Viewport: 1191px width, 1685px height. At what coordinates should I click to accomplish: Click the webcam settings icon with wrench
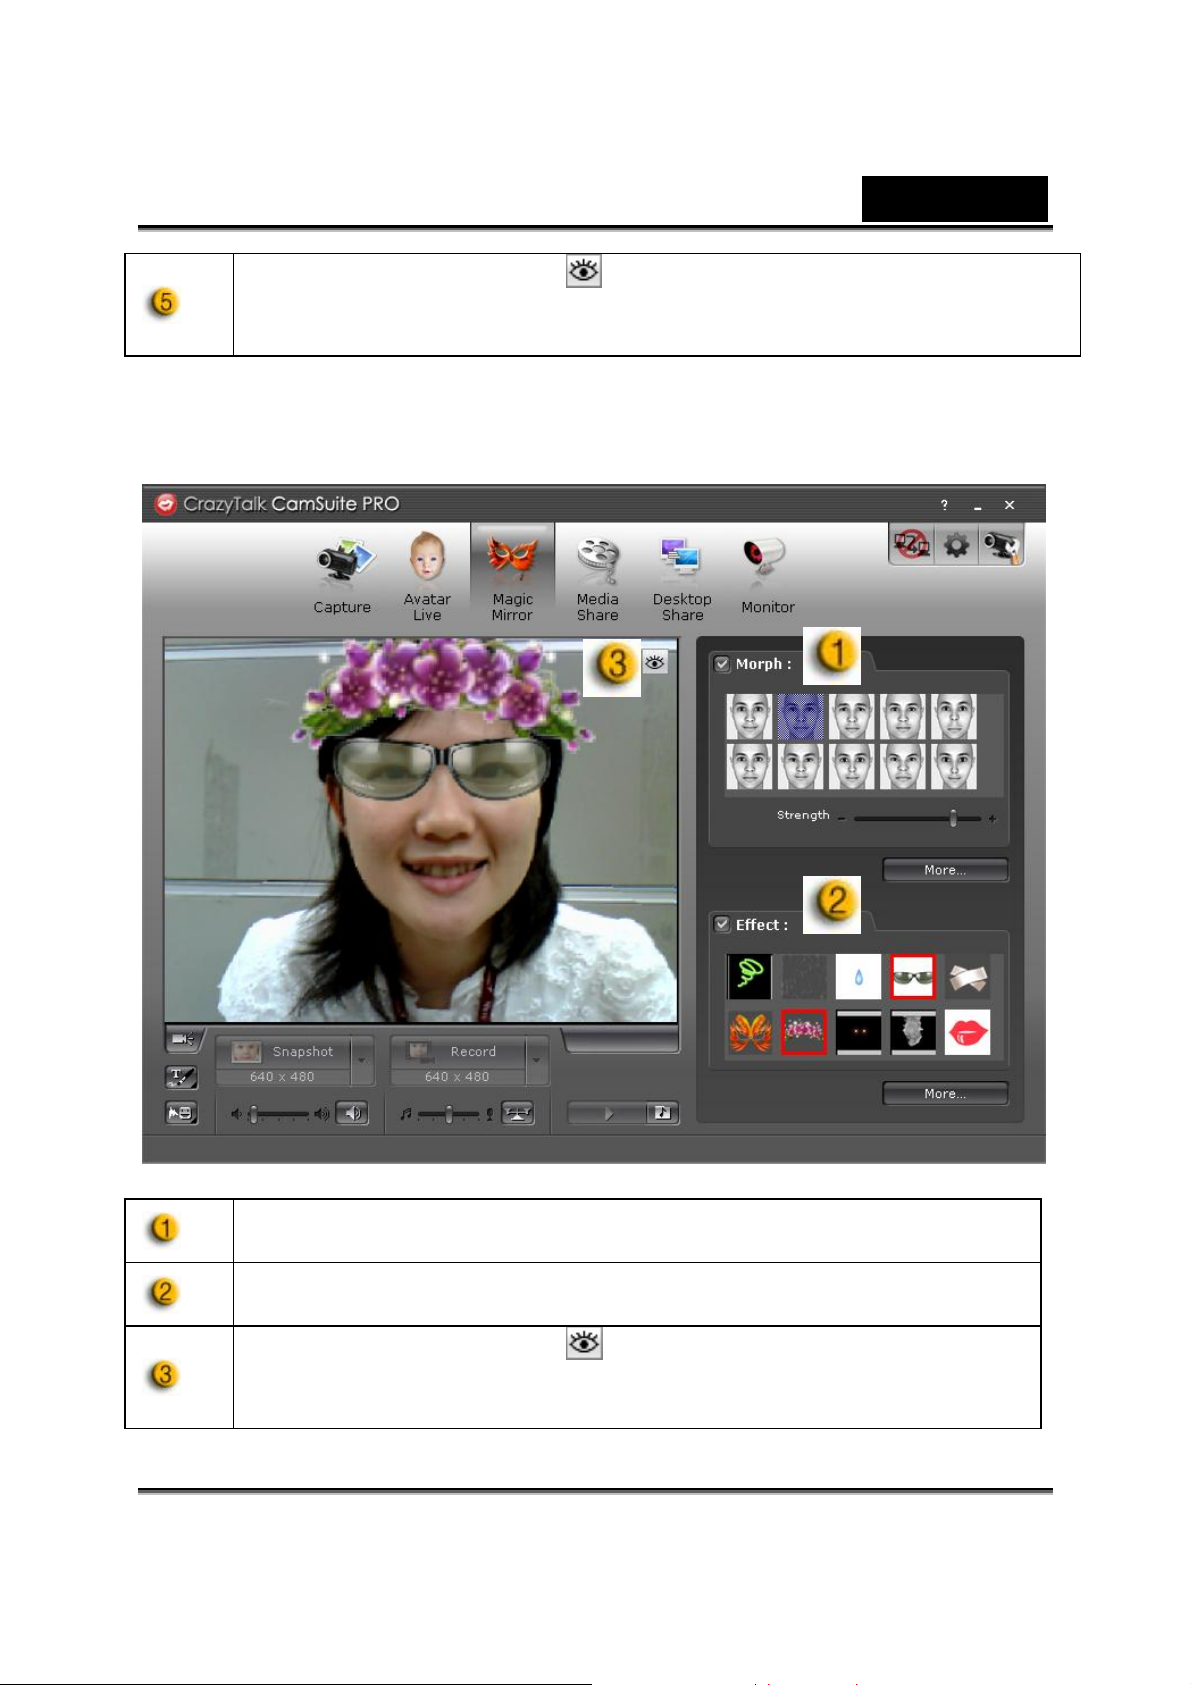coord(1001,545)
